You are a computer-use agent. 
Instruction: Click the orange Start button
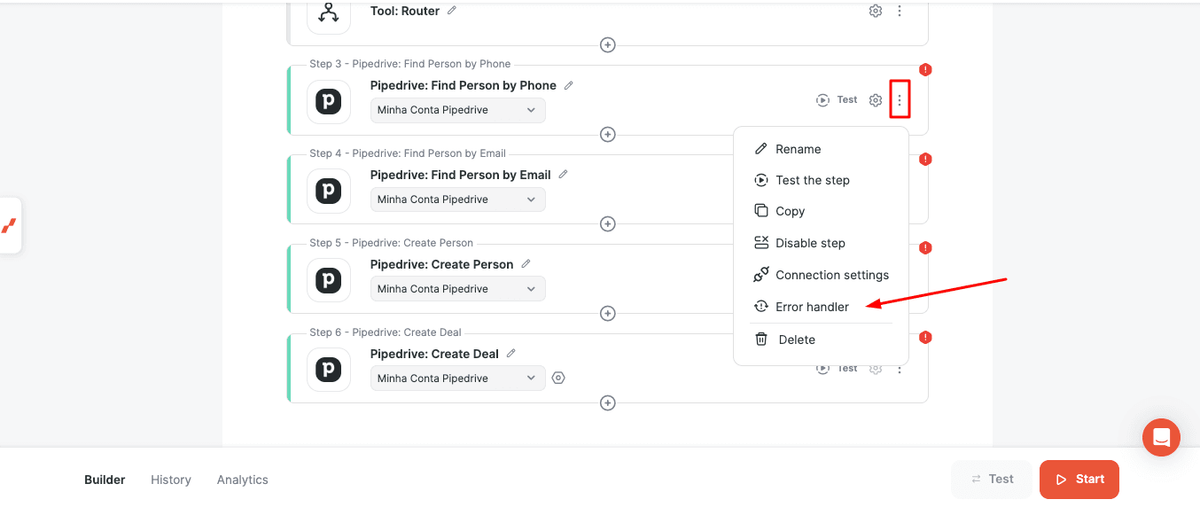1079,479
